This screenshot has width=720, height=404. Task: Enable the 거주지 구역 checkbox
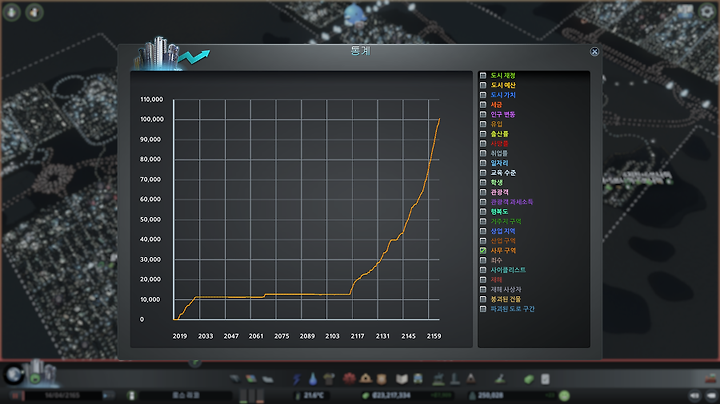click(483, 221)
